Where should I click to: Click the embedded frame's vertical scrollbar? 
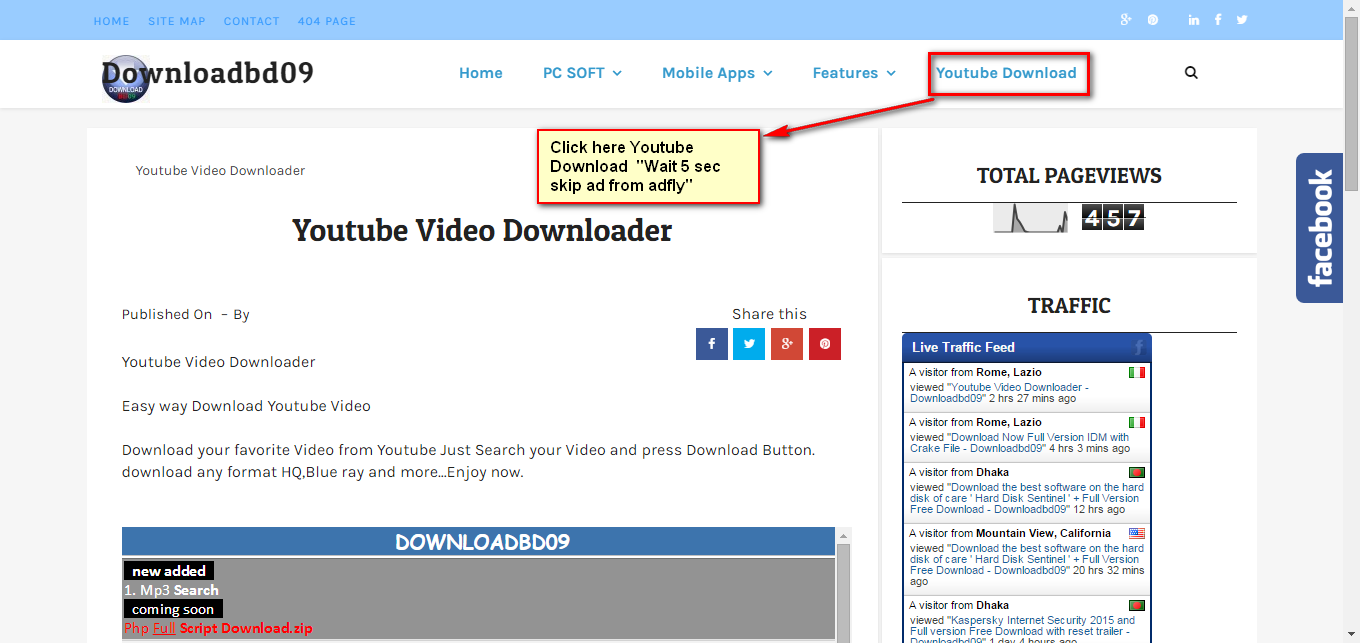843,585
